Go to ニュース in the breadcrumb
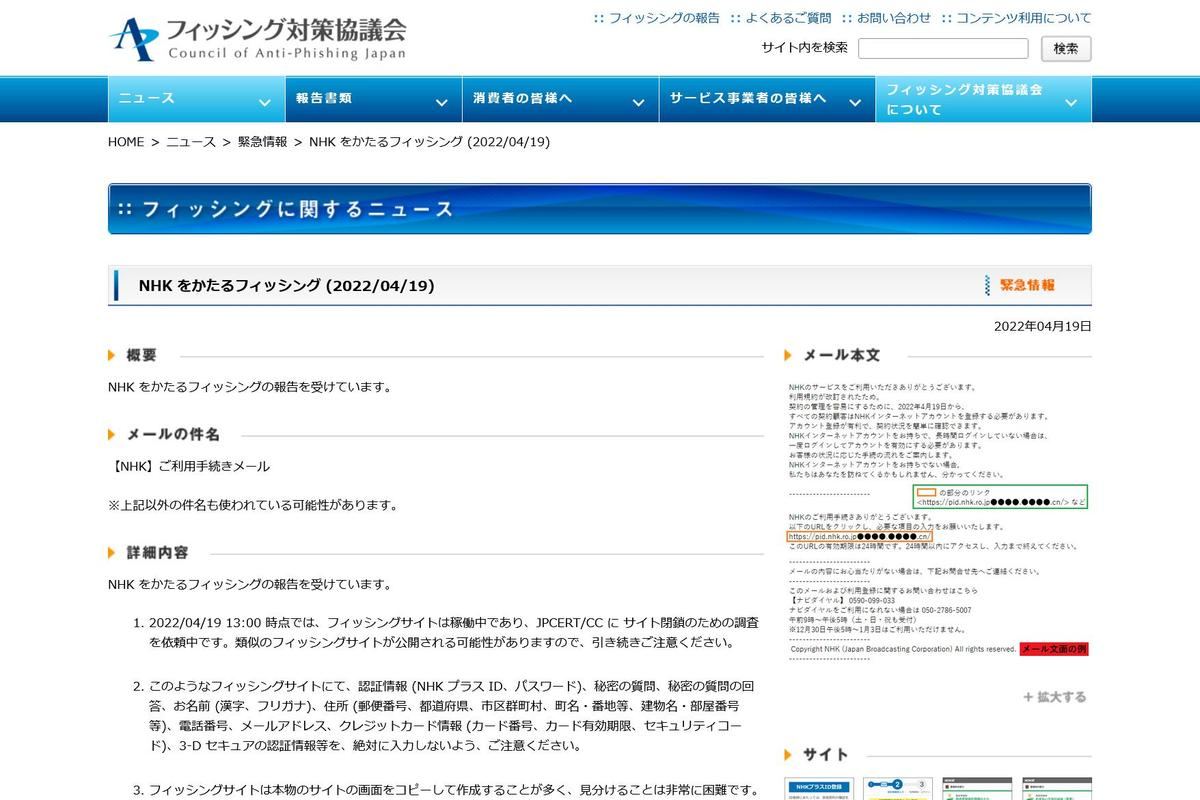 click(191, 142)
